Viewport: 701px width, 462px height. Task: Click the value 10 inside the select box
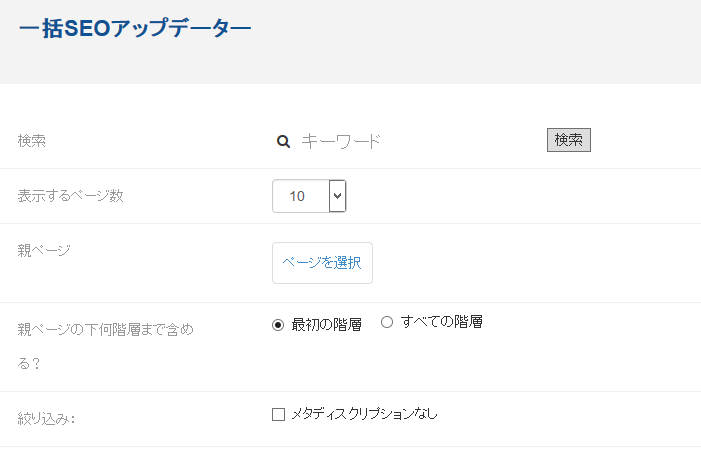(x=297, y=196)
